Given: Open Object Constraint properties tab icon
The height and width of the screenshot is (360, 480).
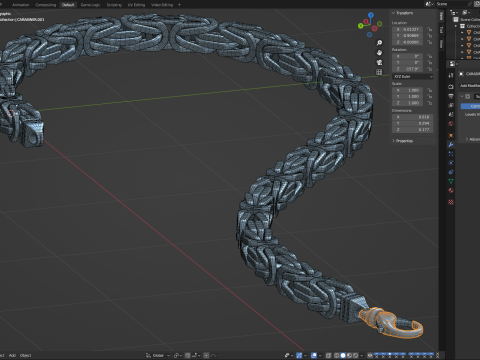Looking at the screenshot, I should (x=451, y=172).
